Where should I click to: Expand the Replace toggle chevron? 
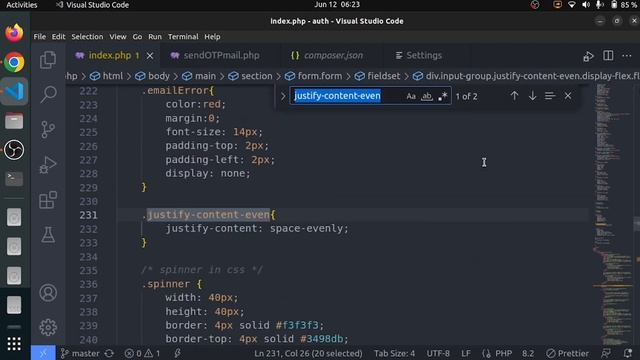283,96
